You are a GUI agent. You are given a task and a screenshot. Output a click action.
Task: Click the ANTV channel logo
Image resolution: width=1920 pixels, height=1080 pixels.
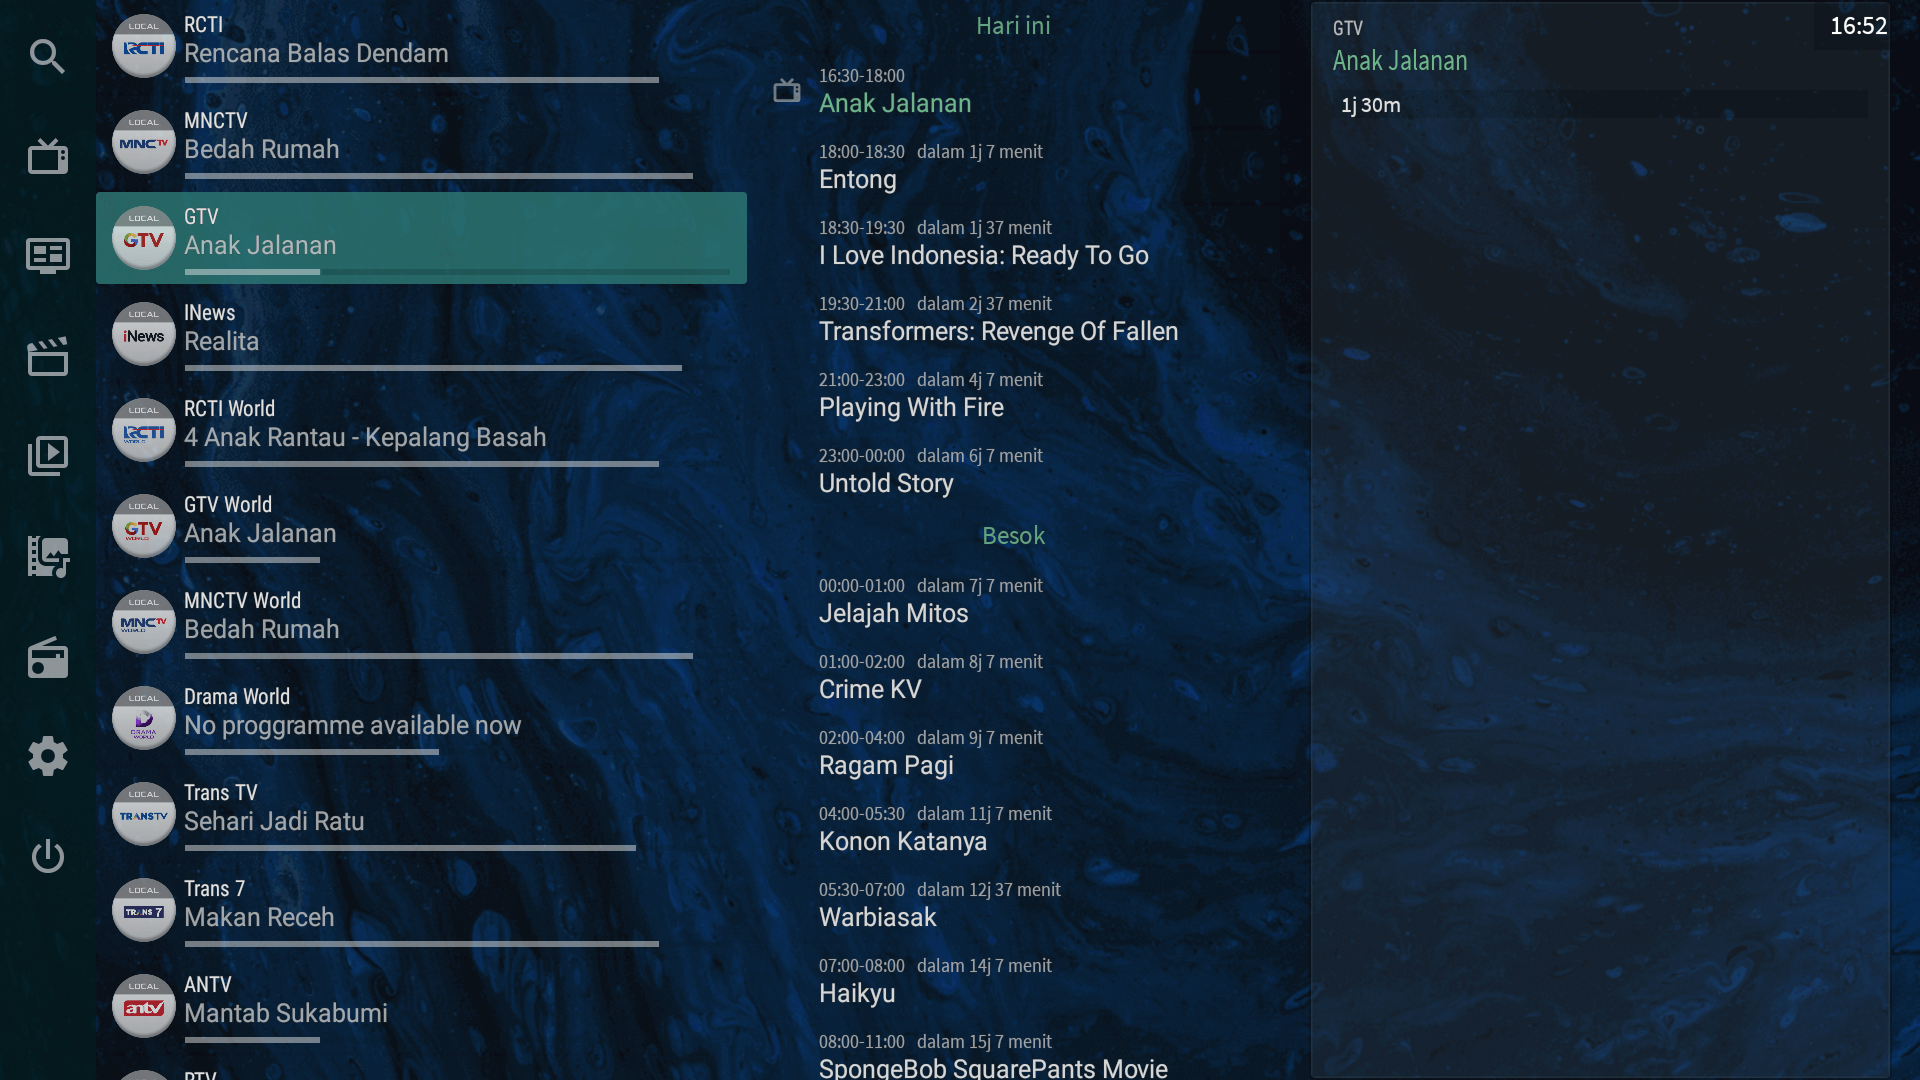[x=144, y=1006]
